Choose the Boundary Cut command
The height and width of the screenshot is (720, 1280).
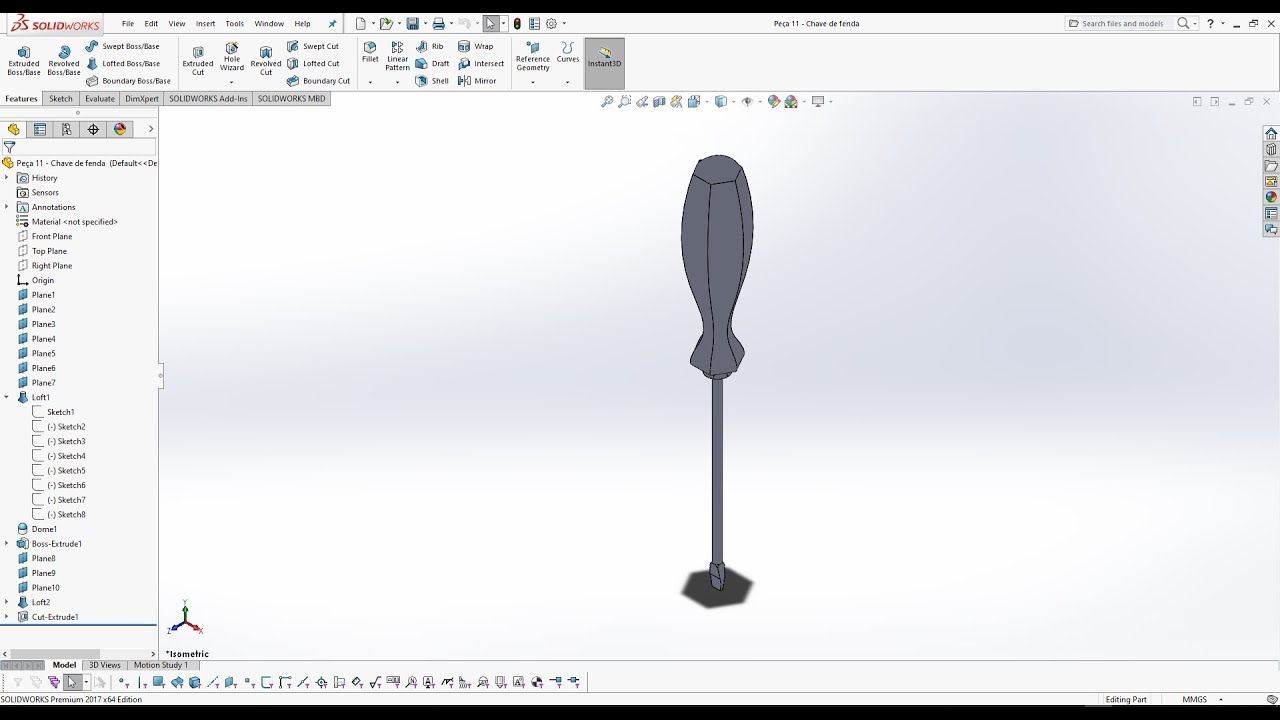pyautogui.click(x=318, y=81)
